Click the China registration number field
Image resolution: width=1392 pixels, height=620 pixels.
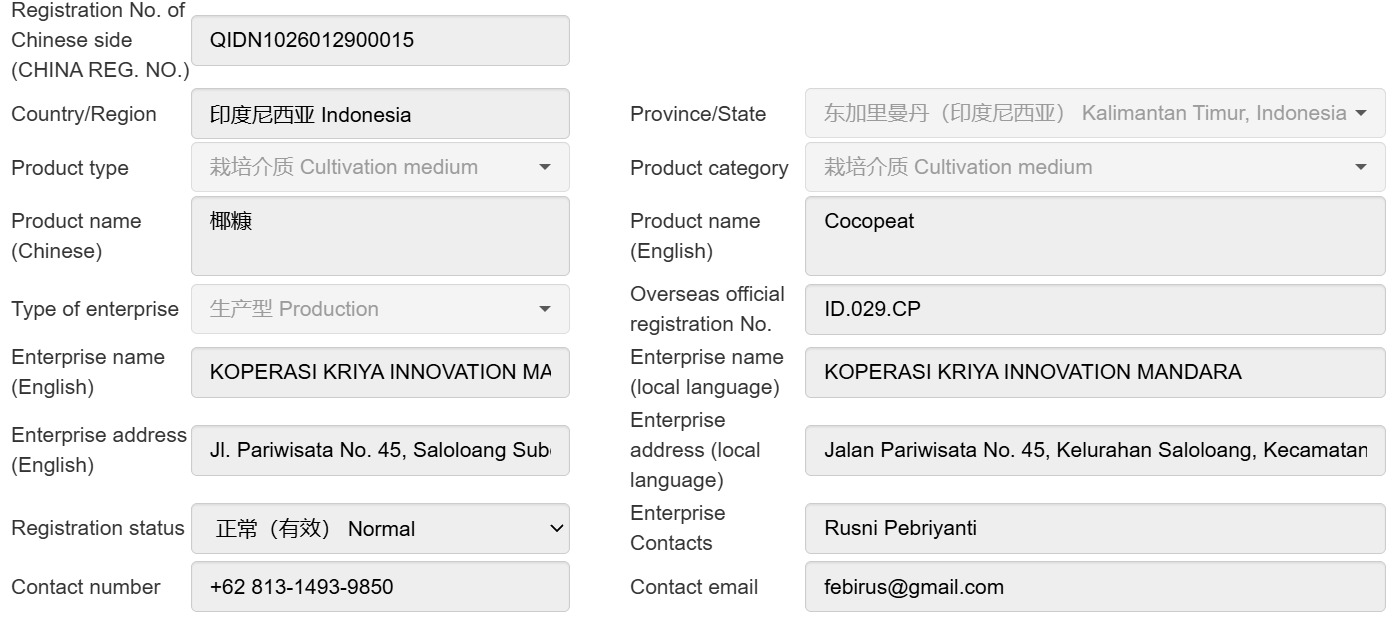[380, 40]
